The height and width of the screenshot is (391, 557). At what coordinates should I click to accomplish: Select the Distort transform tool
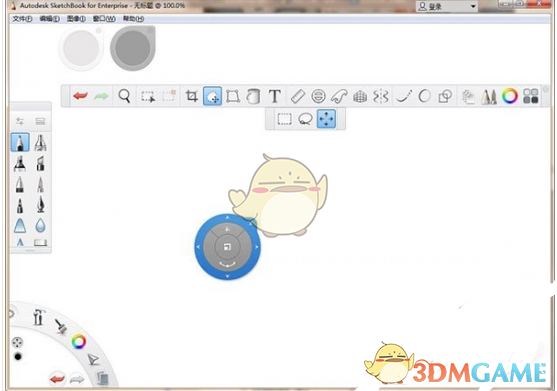click(233, 96)
